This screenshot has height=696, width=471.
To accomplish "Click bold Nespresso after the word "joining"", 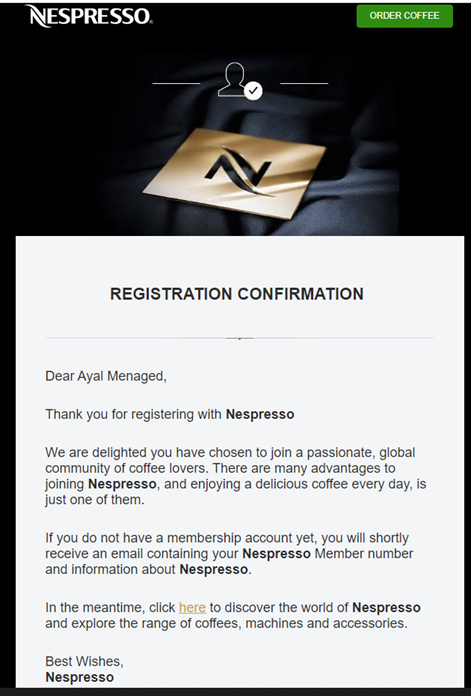I will pos(122,484).
